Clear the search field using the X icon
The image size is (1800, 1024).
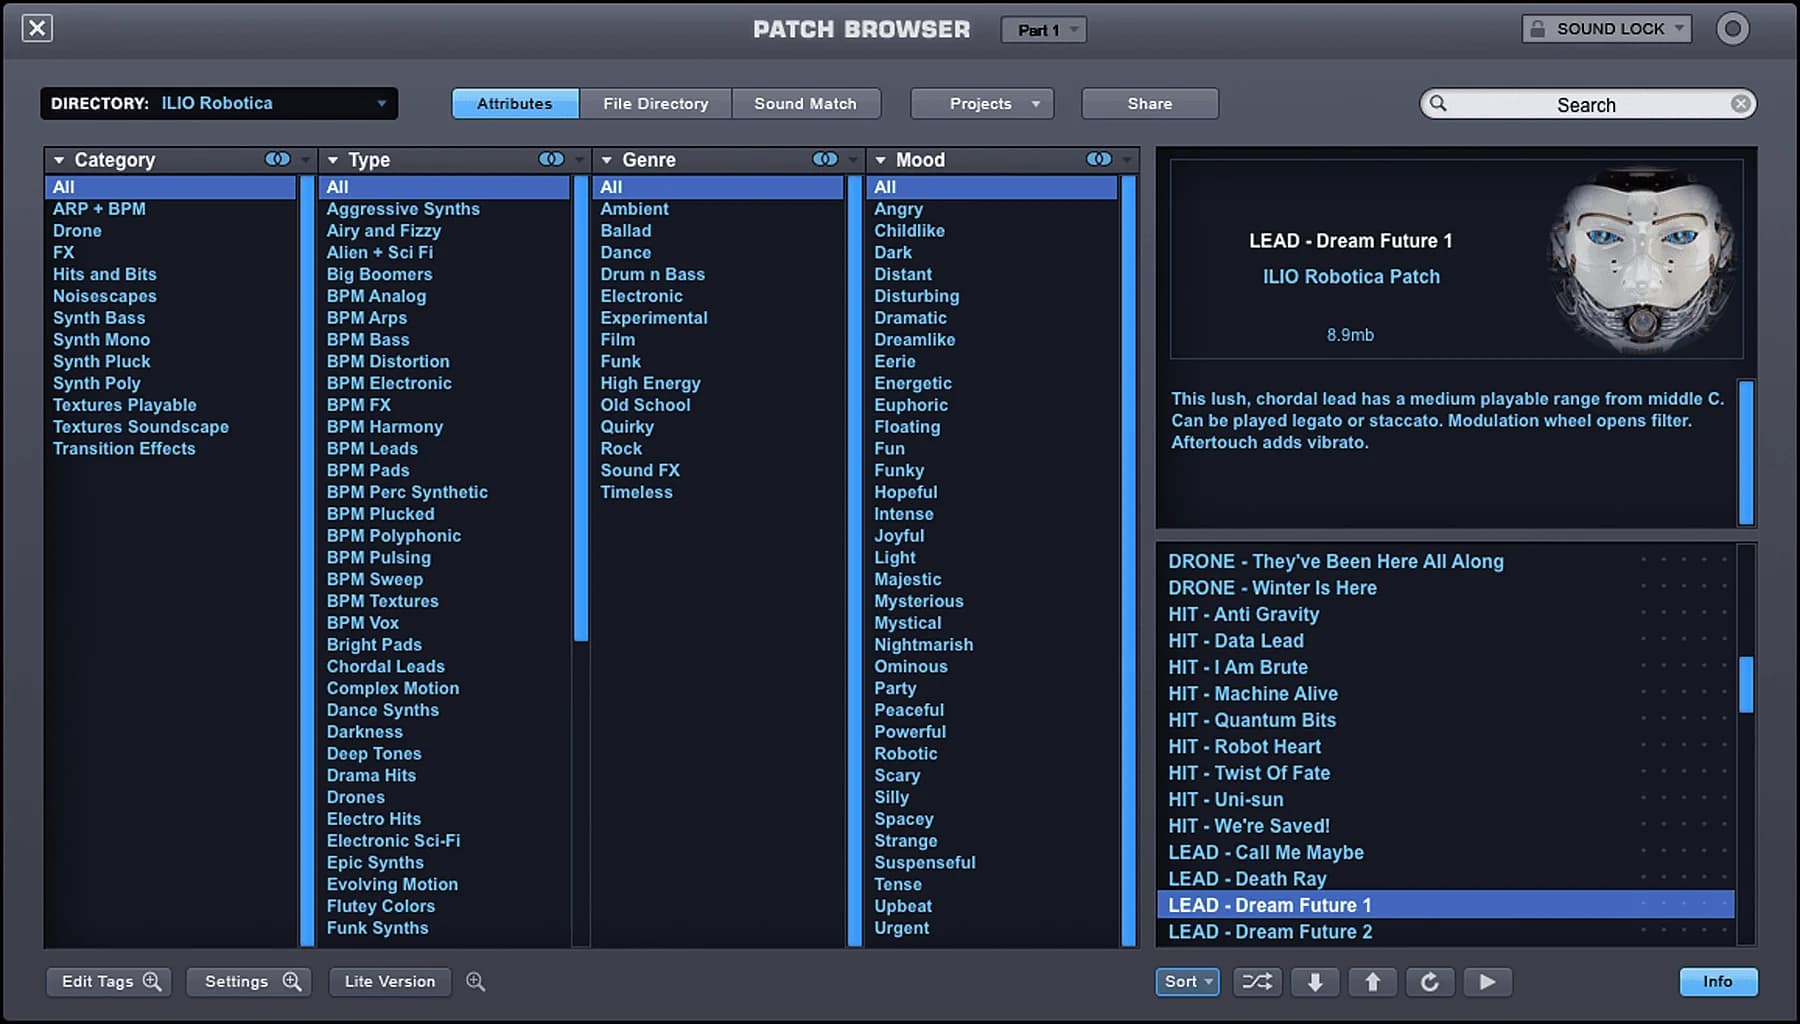point(1742,103)
